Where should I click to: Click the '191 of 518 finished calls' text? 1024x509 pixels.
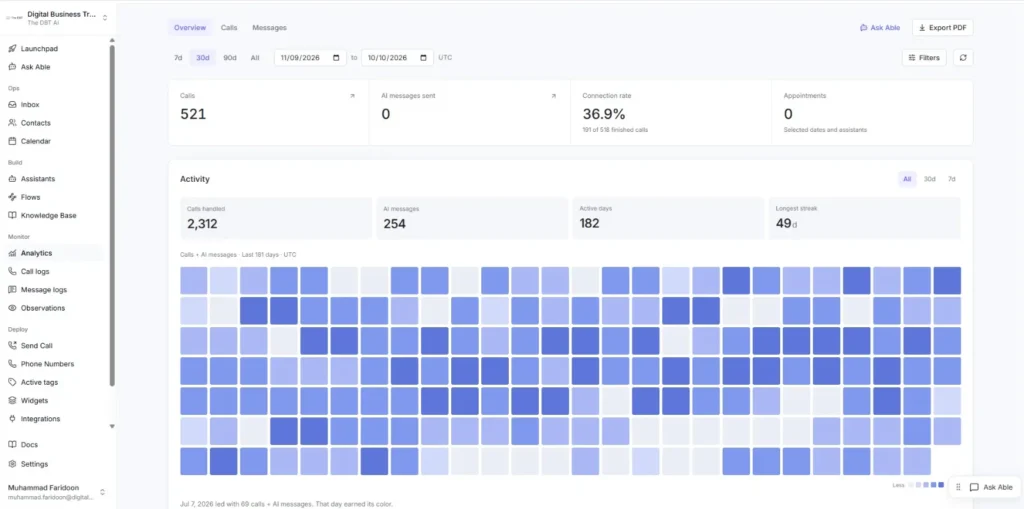coord(615,130)
